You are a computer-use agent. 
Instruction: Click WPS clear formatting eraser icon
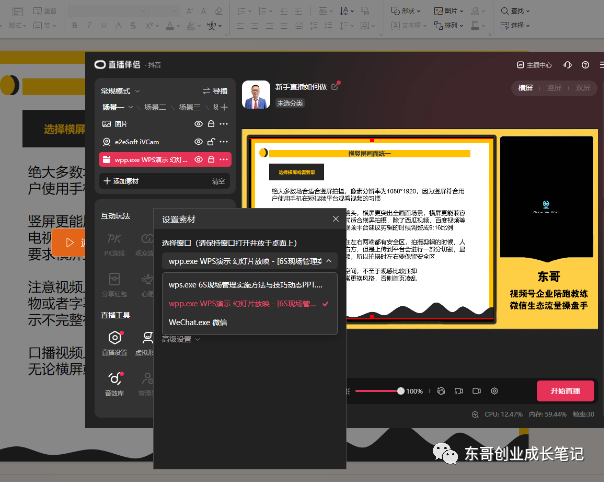pyautogui.click(x=219, y=11)
